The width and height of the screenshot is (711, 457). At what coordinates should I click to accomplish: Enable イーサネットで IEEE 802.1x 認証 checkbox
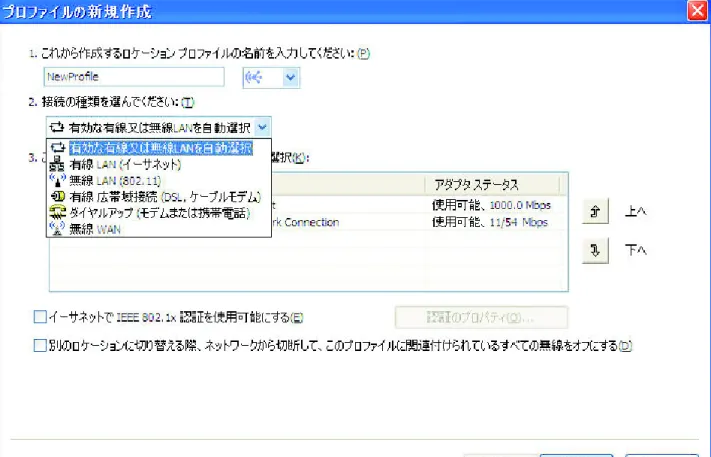tap(40, 316)
